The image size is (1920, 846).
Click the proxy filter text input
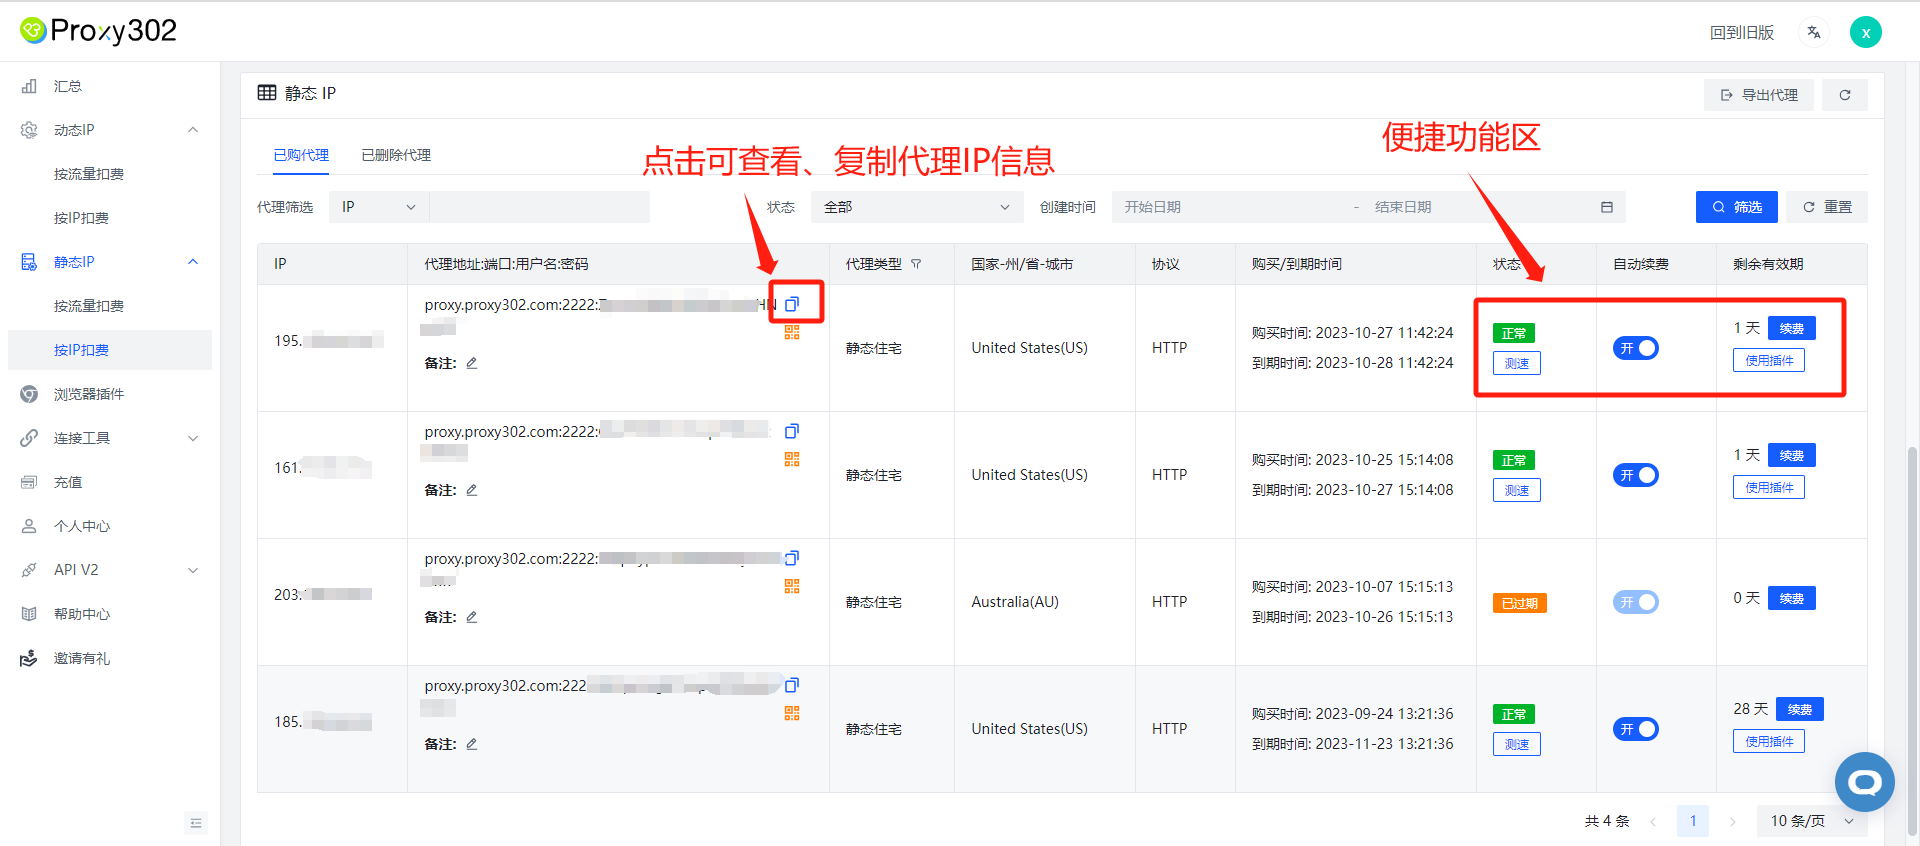tap(540, 207)
